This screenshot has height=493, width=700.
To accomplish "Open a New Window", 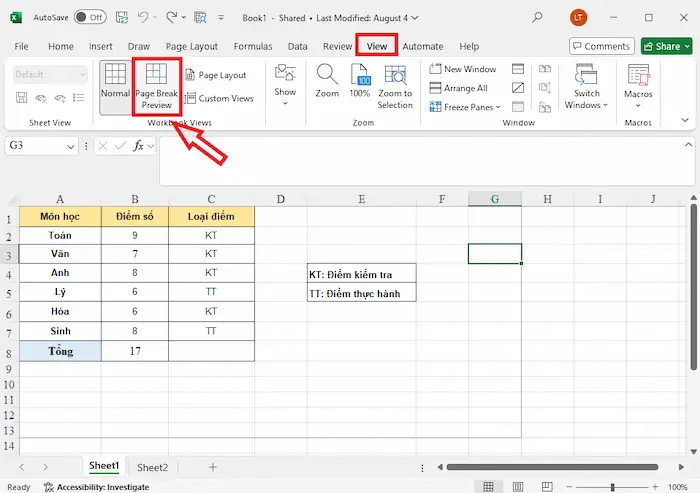I will point(462,69).
